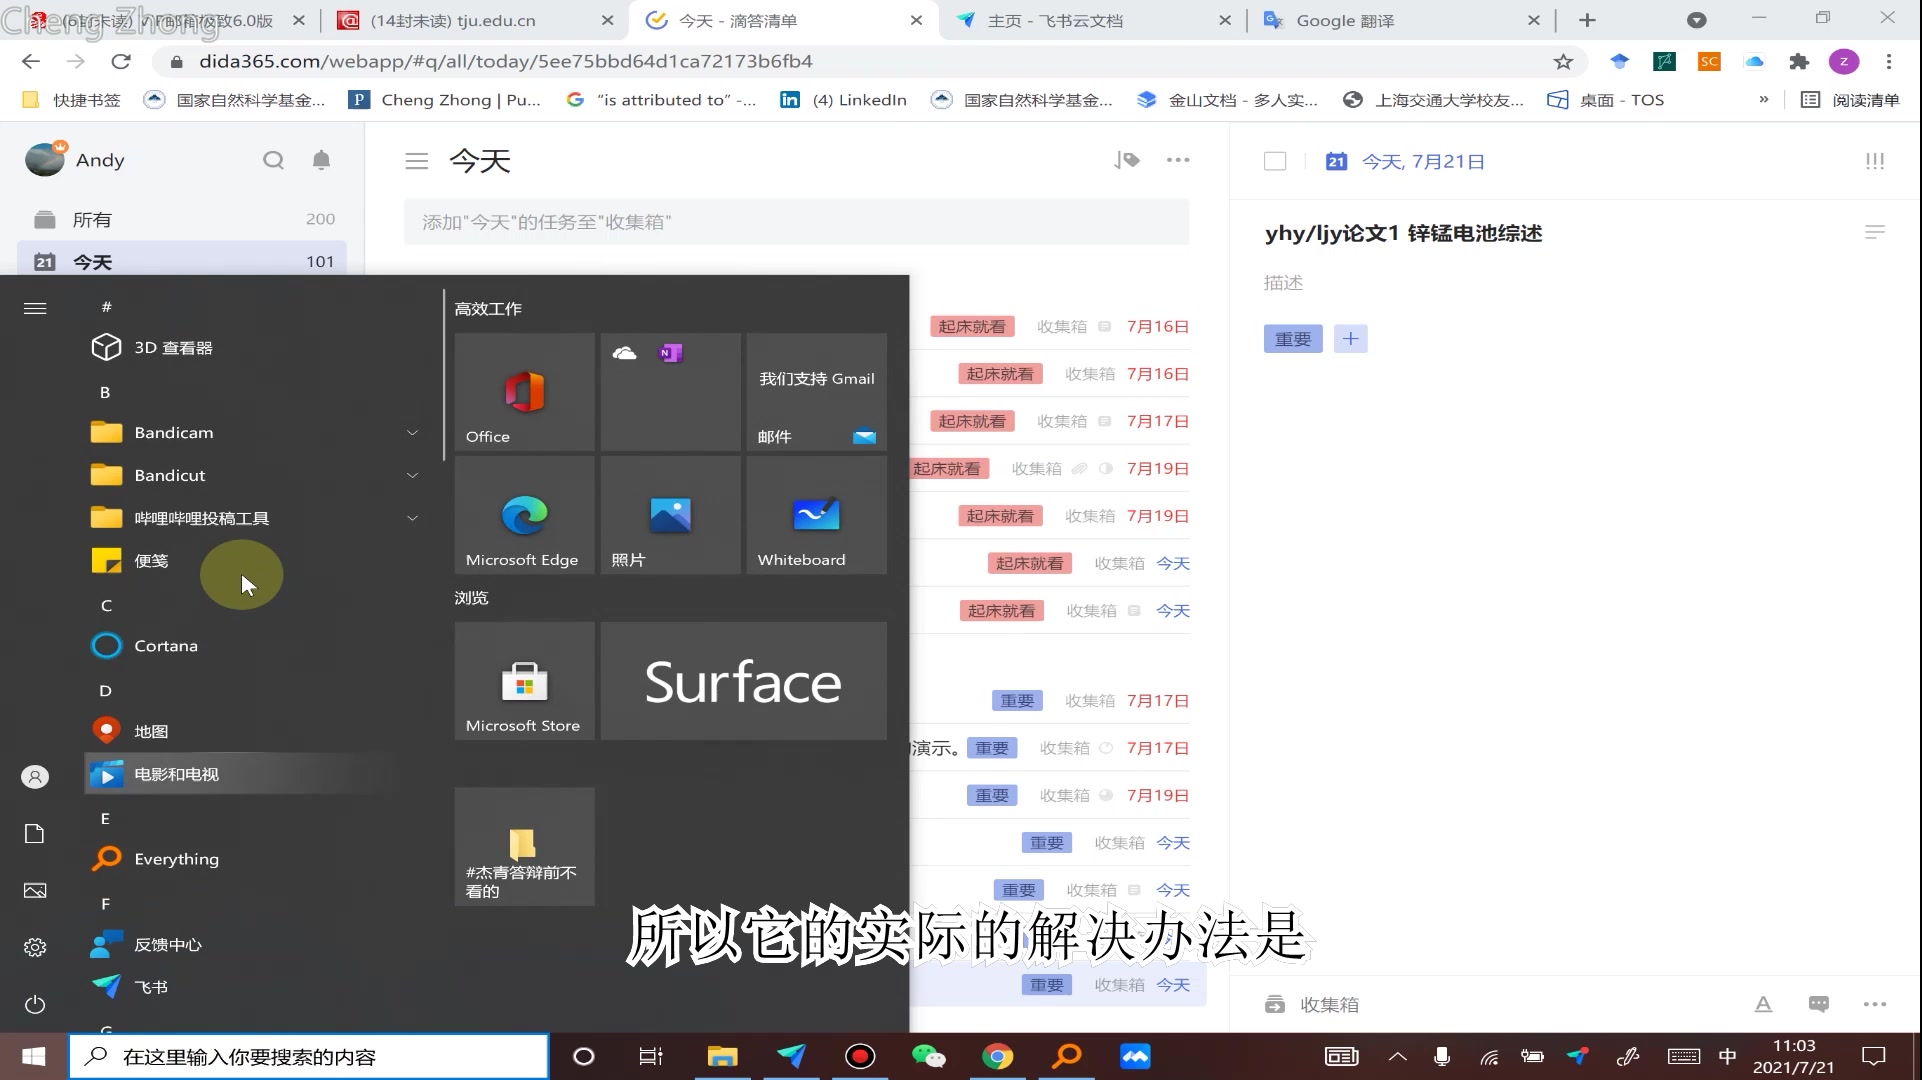Click the 收集箱 icon at the bottom of the detail panel

click(1275, 1003)
